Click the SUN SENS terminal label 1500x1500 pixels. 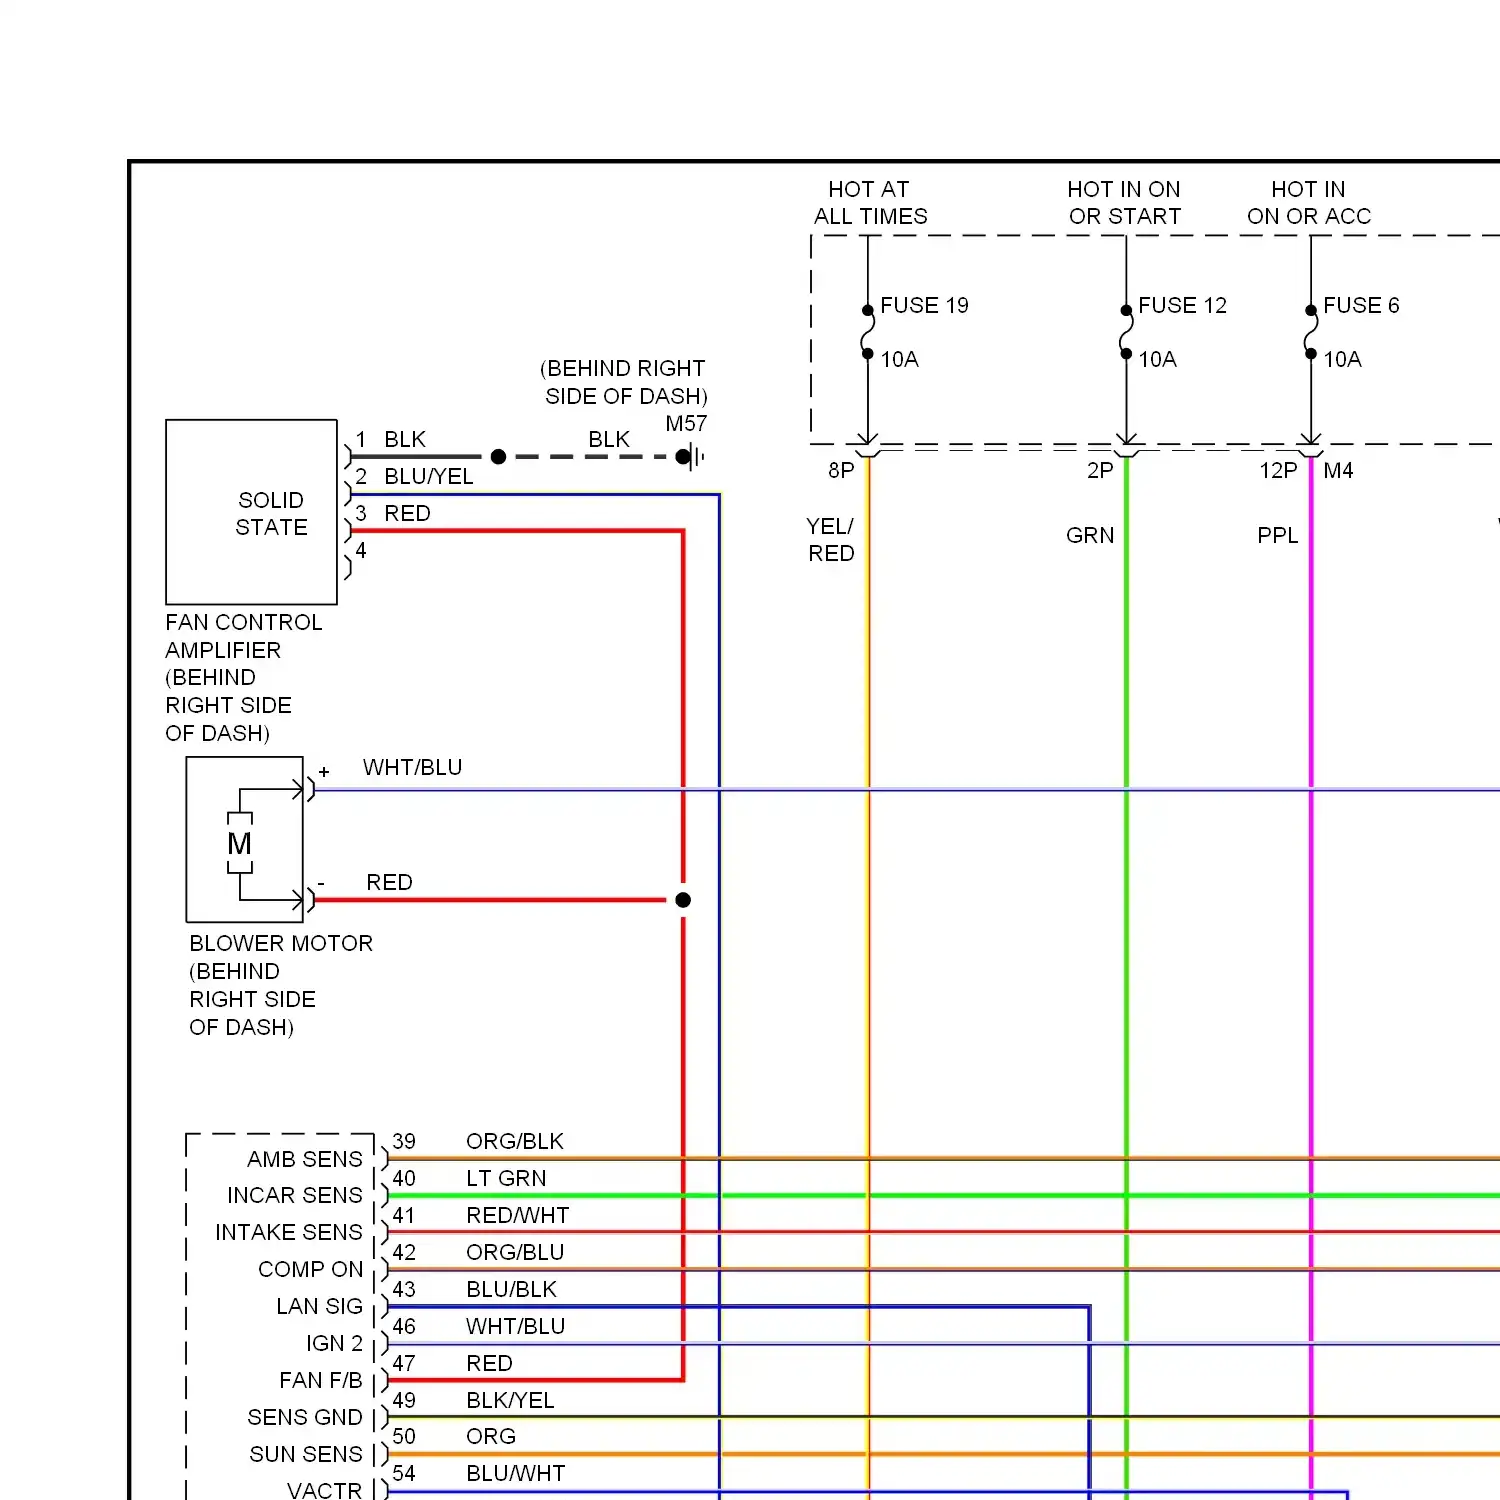pos(306,1455)
